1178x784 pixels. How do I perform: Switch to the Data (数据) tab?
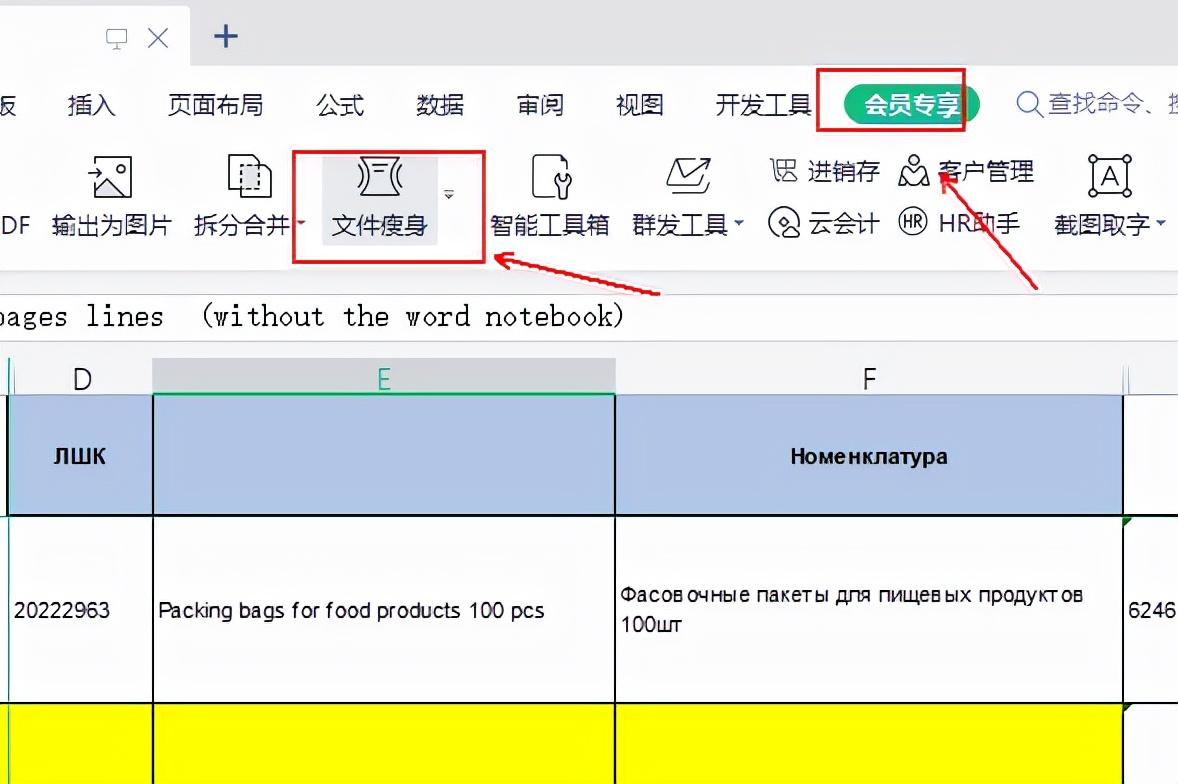[439, 105]
